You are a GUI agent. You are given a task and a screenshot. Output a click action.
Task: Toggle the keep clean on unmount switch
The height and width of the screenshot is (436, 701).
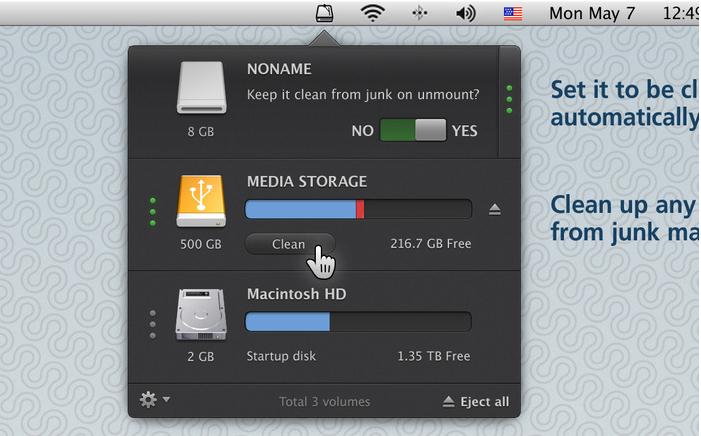click(413, 130)
